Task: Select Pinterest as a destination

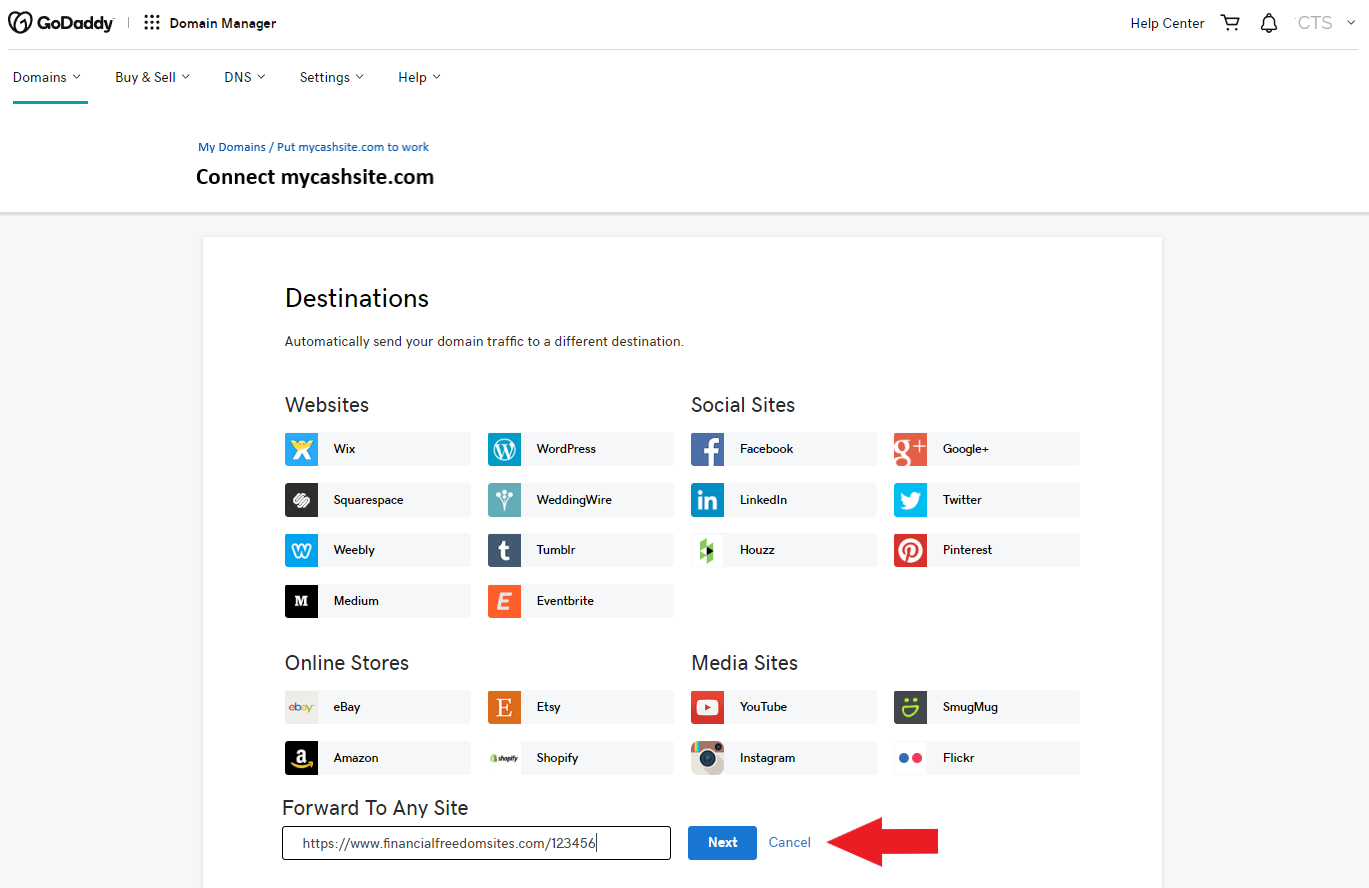Action: pos(986,549)
